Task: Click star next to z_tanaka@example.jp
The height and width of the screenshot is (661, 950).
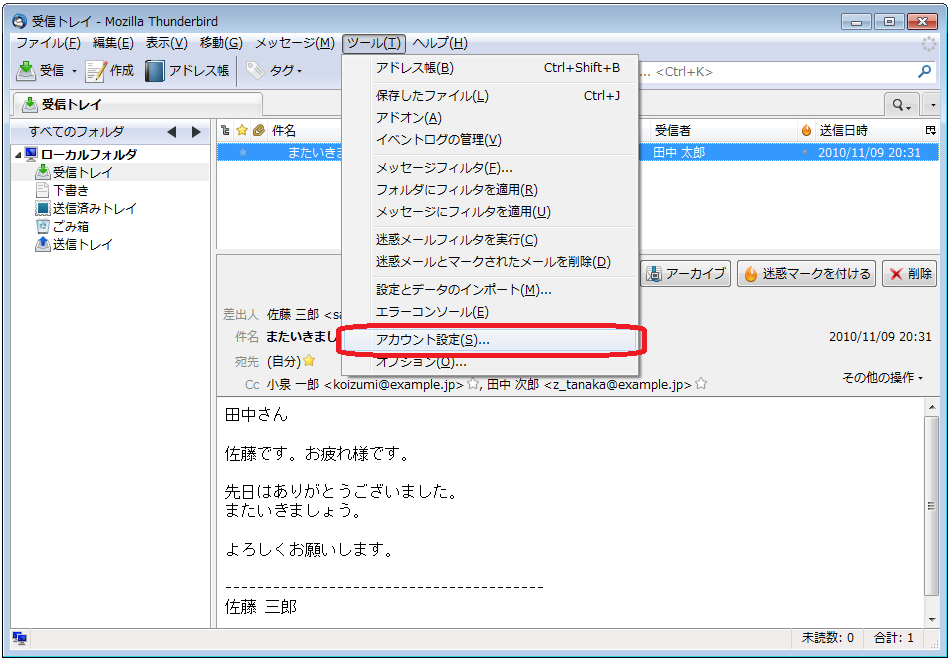Action: click(701, 384)
